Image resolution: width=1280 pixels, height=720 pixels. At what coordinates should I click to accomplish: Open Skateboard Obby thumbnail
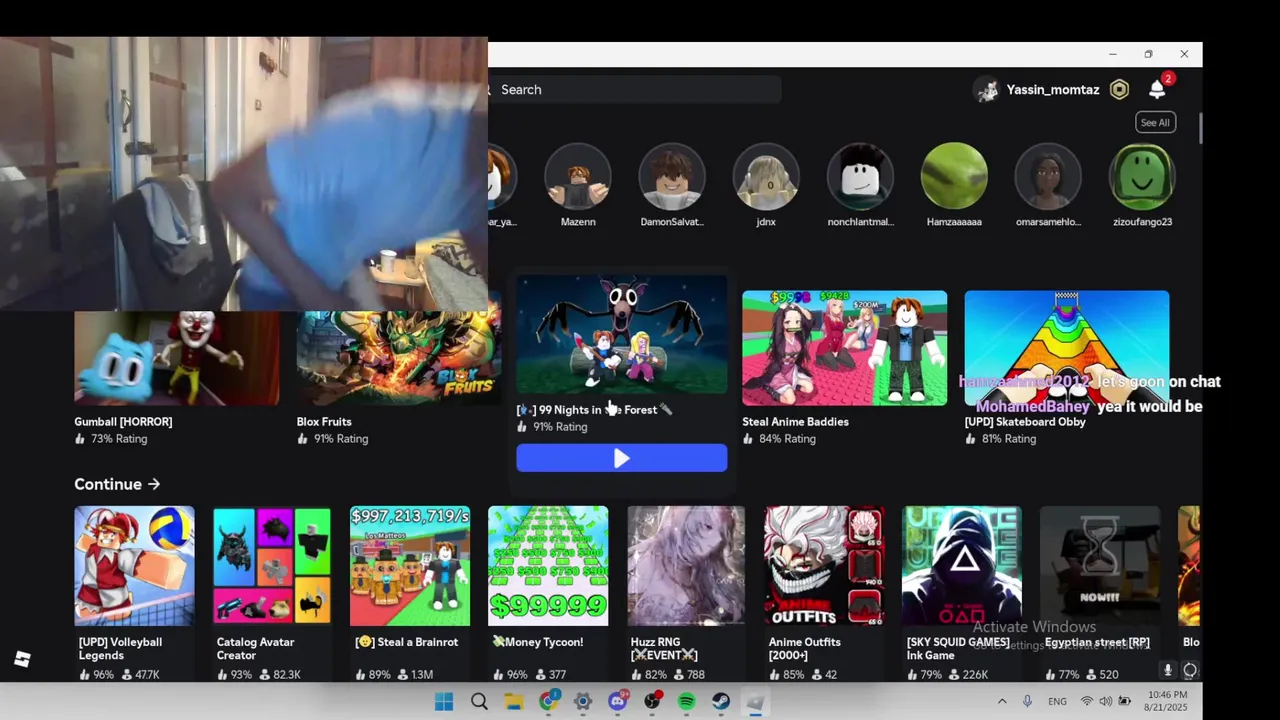[x=1067, y=348]
